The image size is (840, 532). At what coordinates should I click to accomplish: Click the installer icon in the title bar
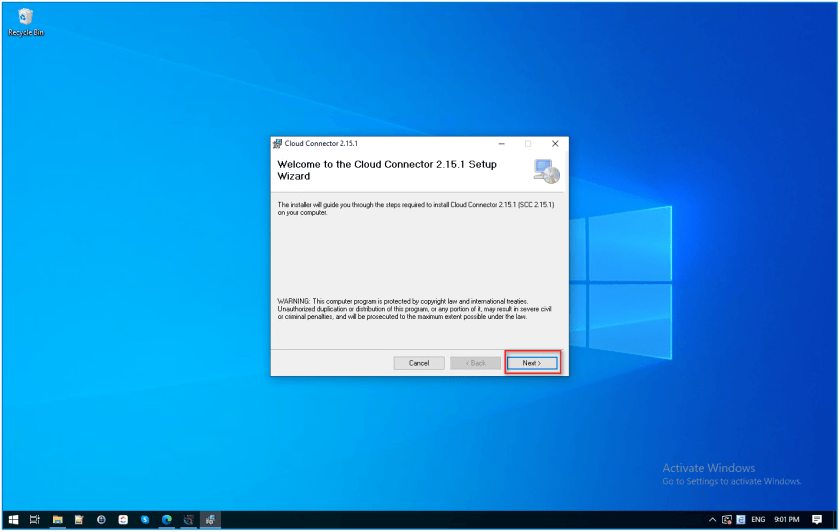click(278, 144)
